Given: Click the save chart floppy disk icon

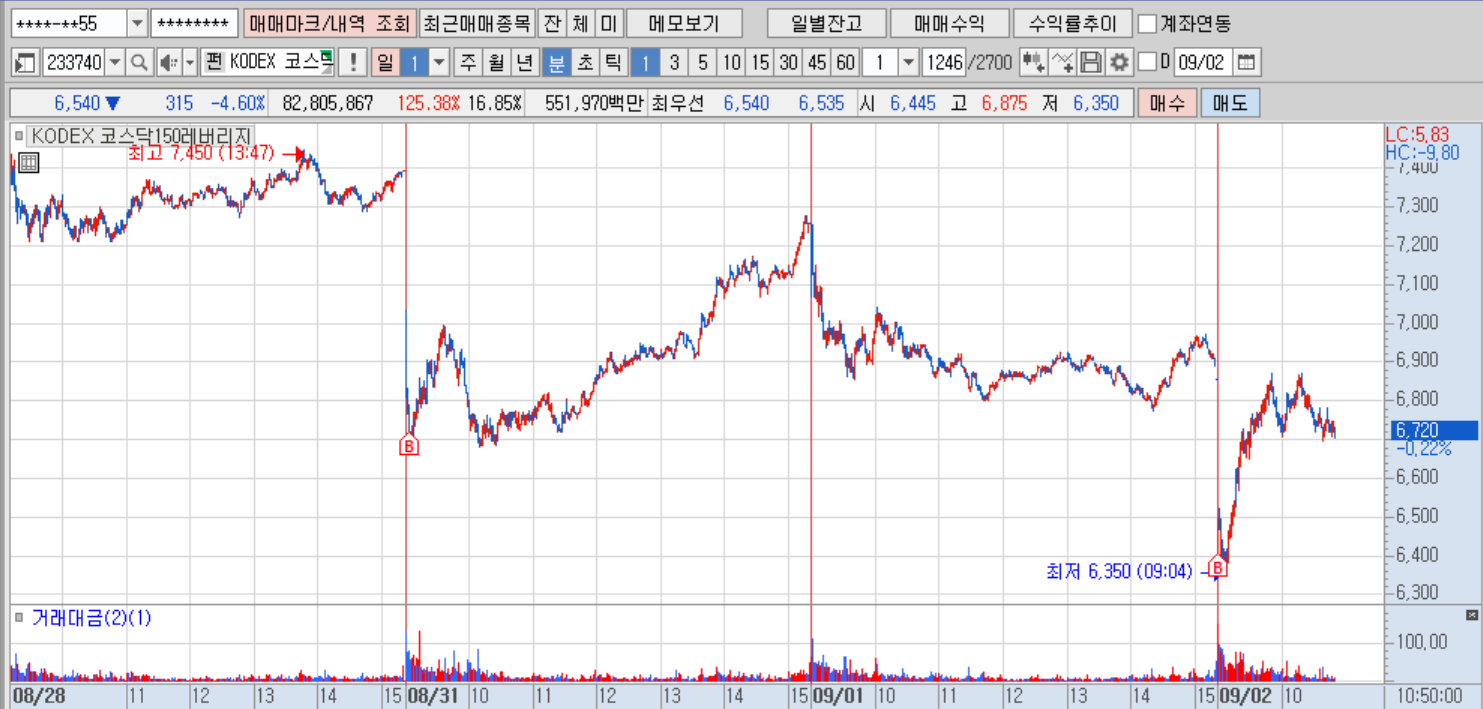Looking at the screenshot, I should point(1092,63).
